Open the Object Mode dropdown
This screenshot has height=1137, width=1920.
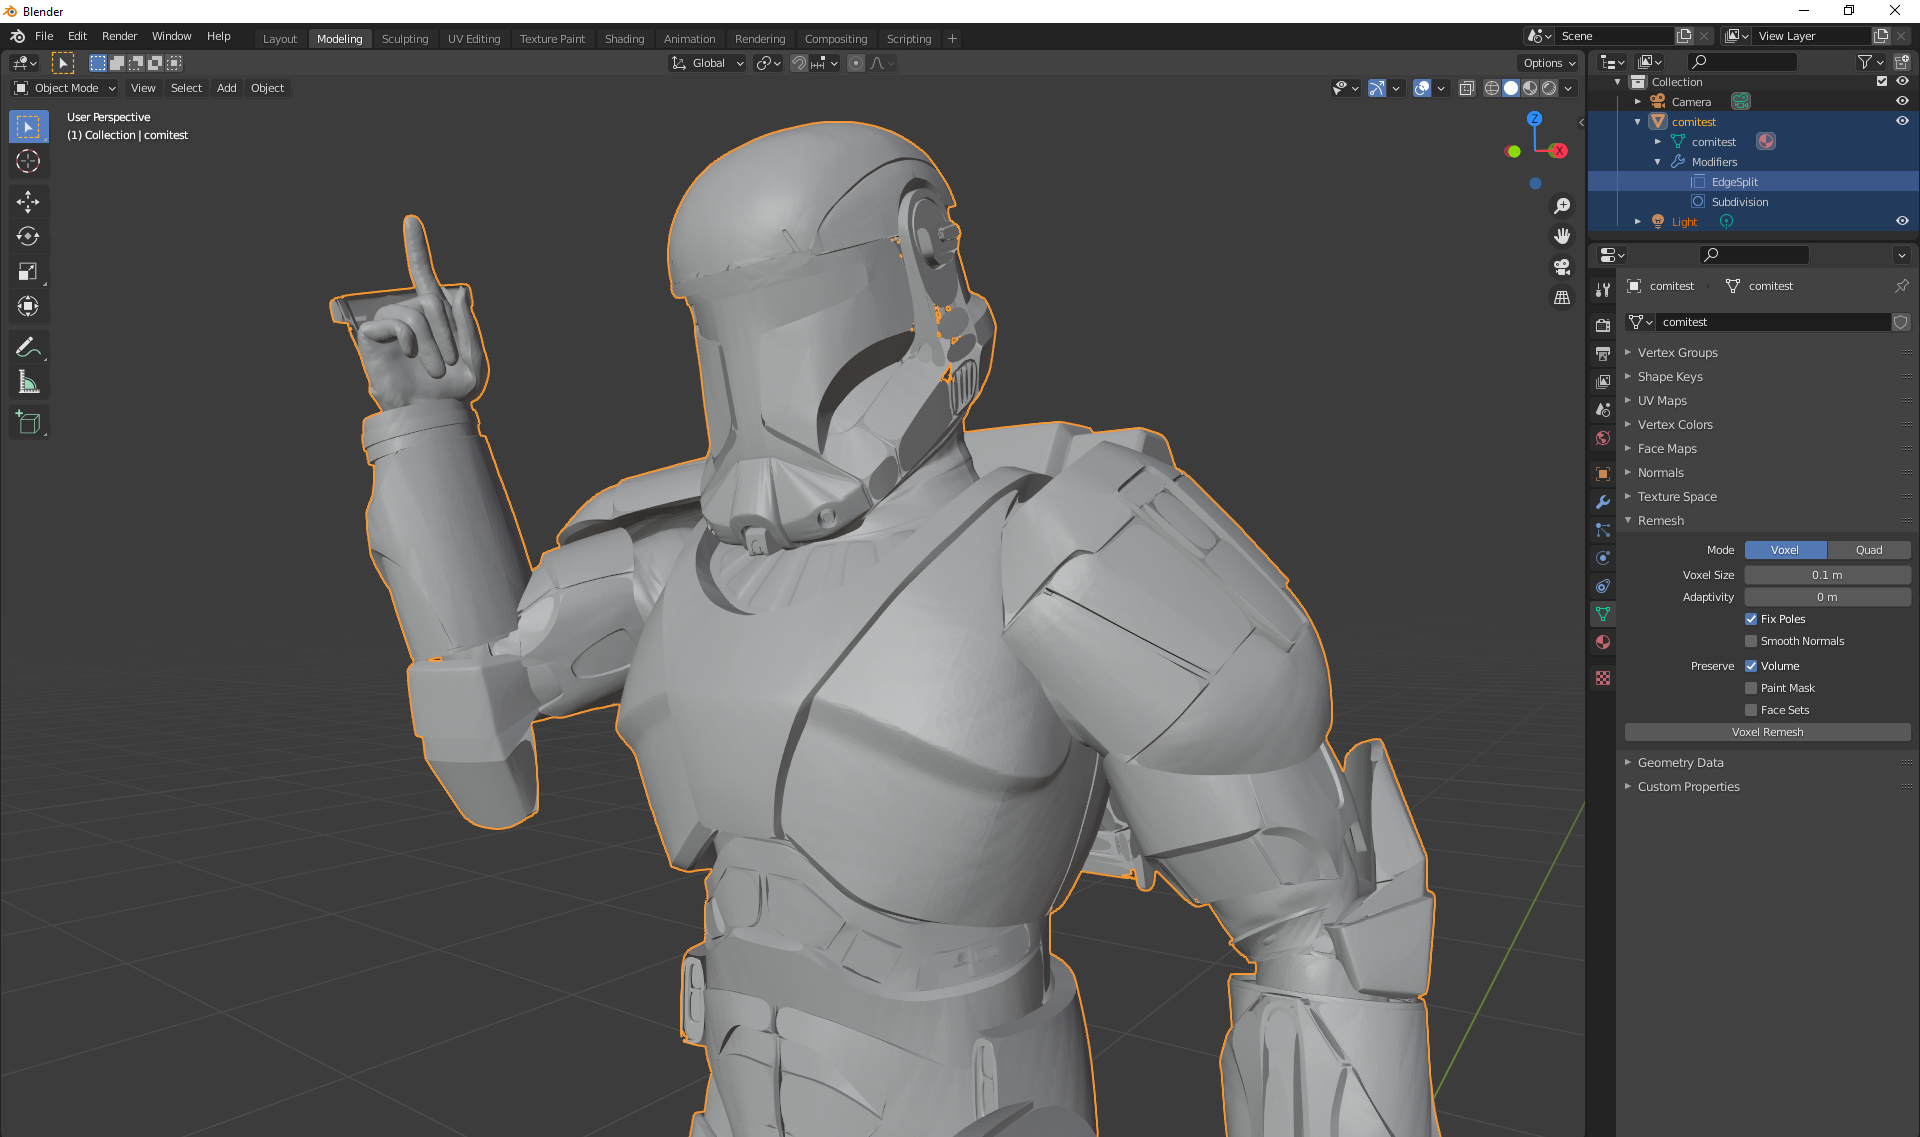pyautogui.click(x=65, y=88)
